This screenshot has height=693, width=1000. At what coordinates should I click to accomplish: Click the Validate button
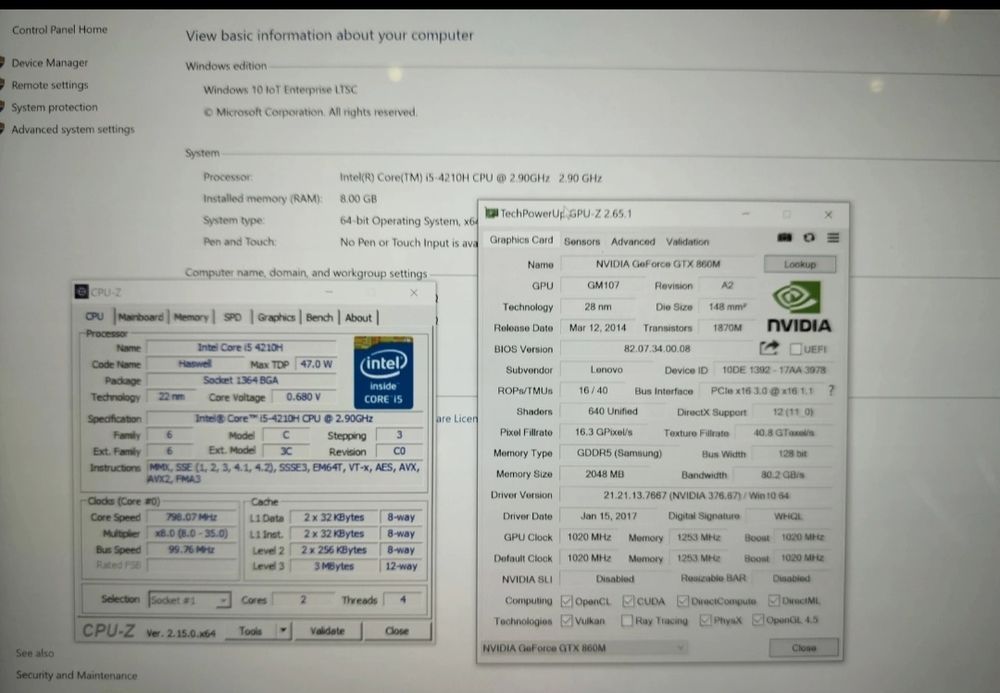click(327, 631)
